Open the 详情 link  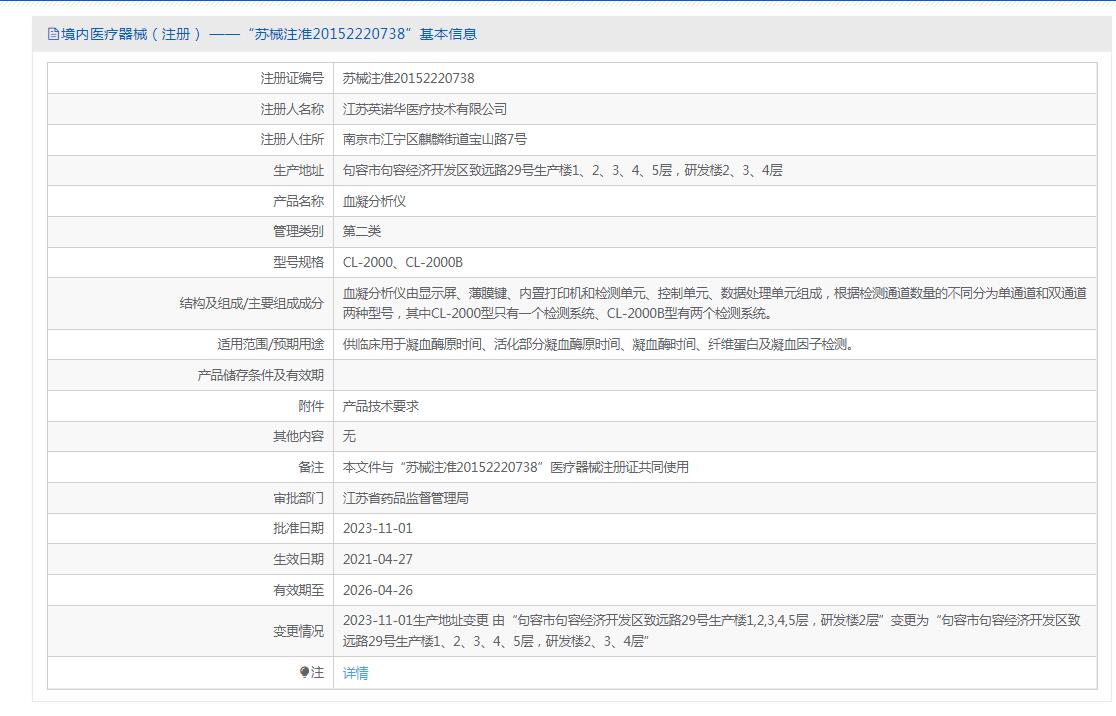355,673
